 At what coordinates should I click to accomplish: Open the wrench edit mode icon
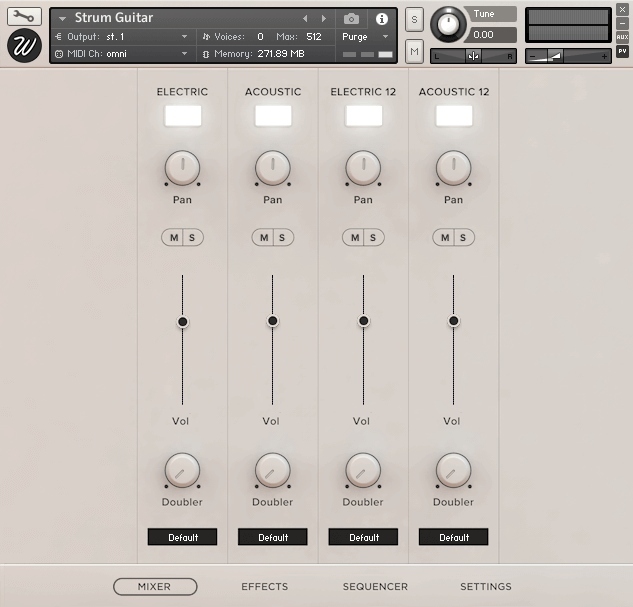24,16
